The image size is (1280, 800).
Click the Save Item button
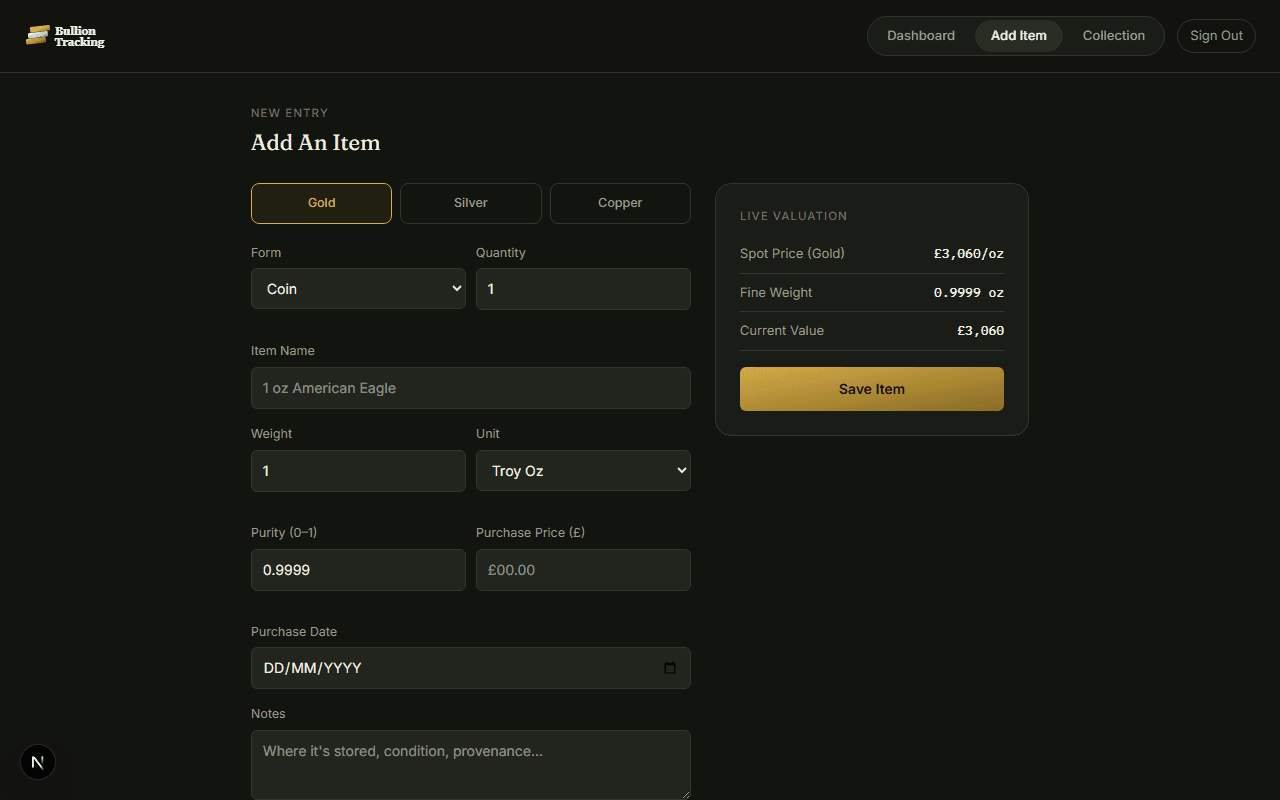tap(872, 389)
